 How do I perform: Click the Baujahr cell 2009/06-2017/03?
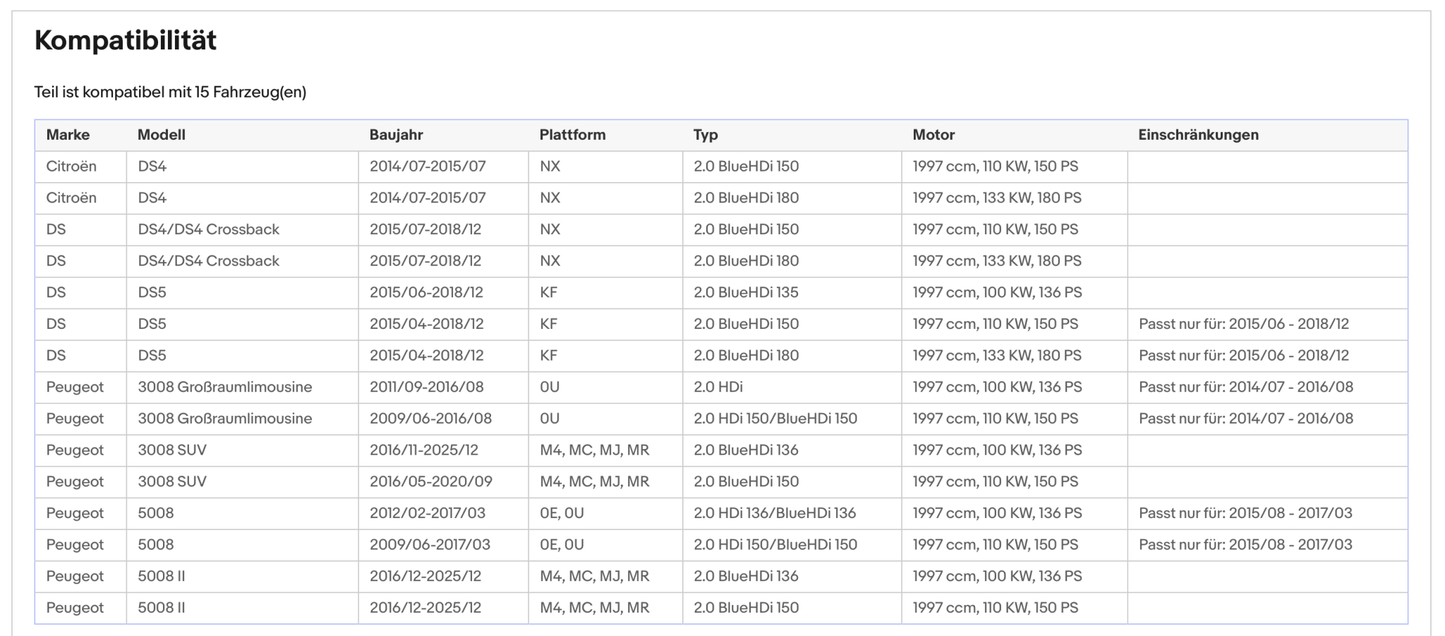click(430, 545)
